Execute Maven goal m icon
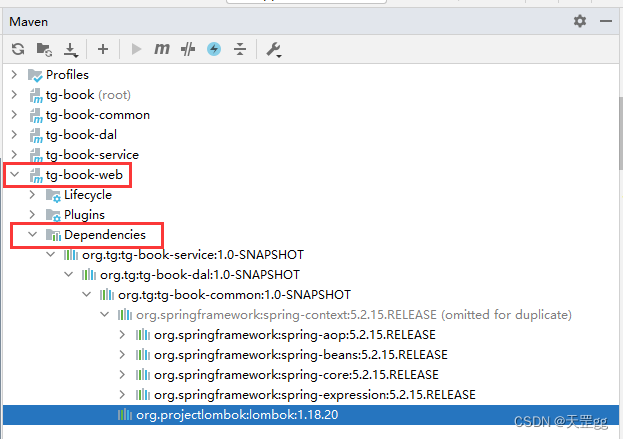This screenshot has height=439, width=623. 162,49
